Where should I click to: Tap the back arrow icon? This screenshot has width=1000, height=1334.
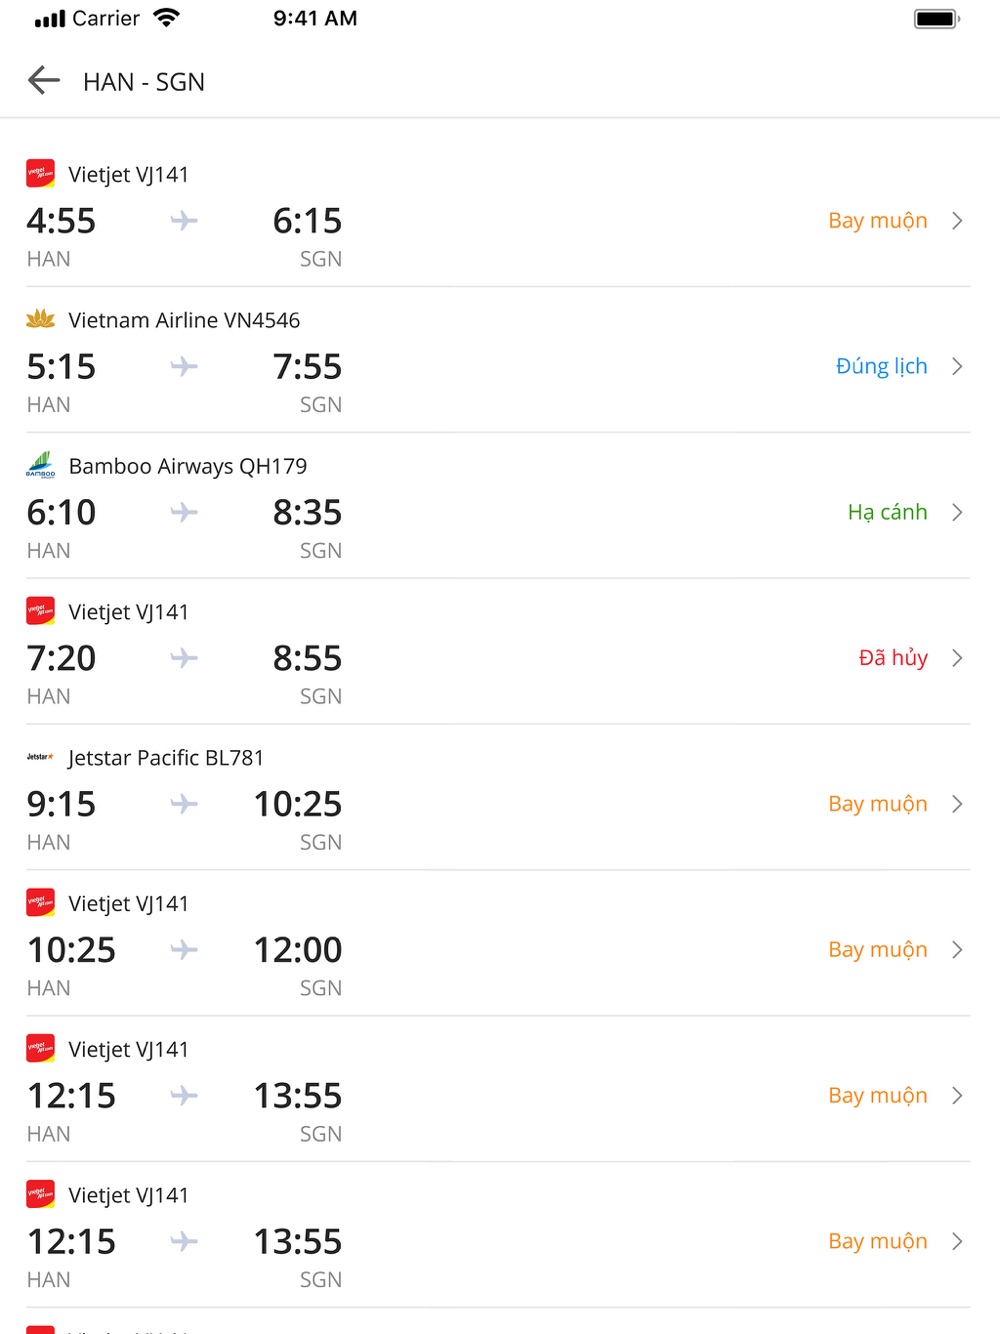[44, 80]
